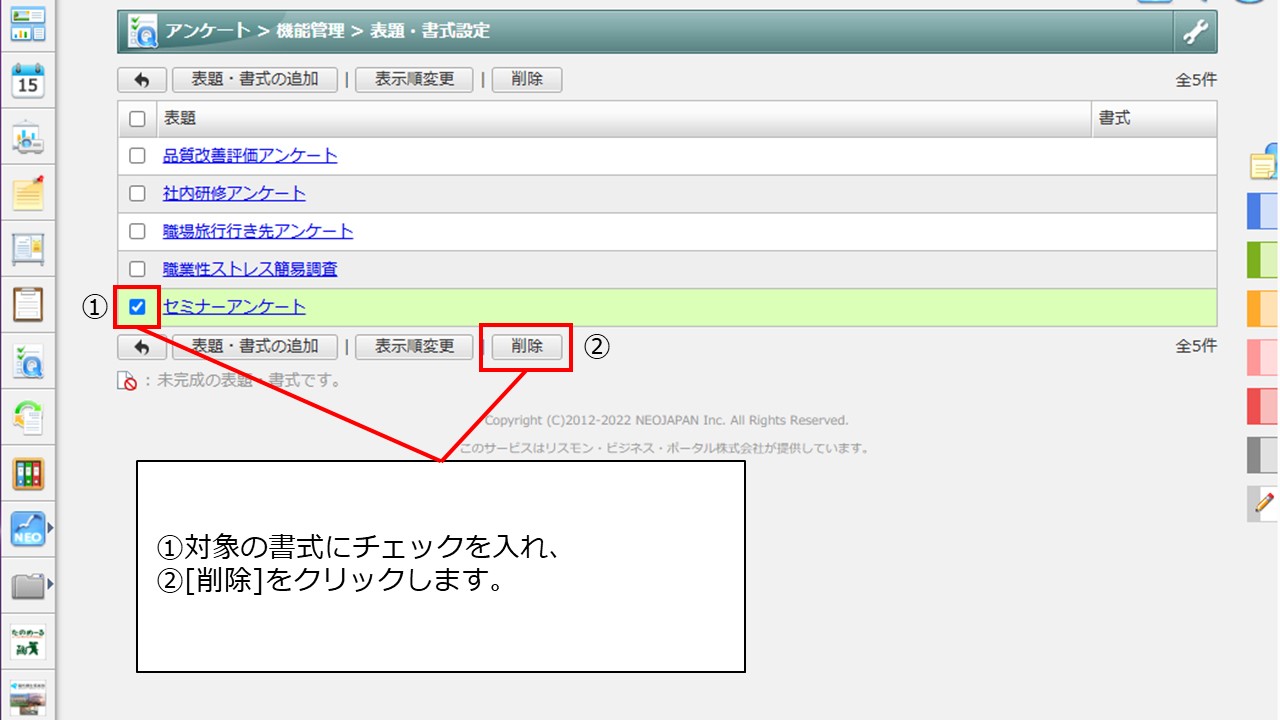Check the 職業性ストレス簡易調査 row checkbox
Image resolution: width=1280 pixels, height=720 pixels.
pos(138,270)
